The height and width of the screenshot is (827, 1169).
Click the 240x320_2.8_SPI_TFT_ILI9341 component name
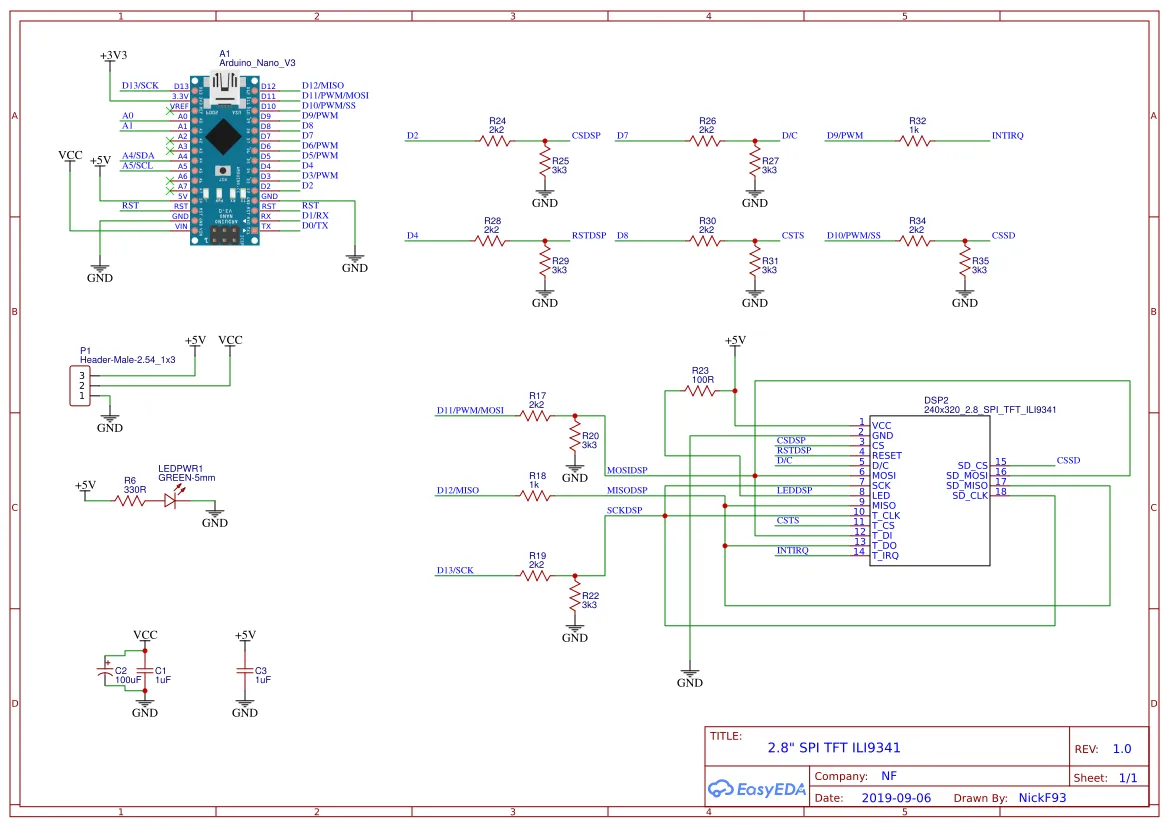990,409
